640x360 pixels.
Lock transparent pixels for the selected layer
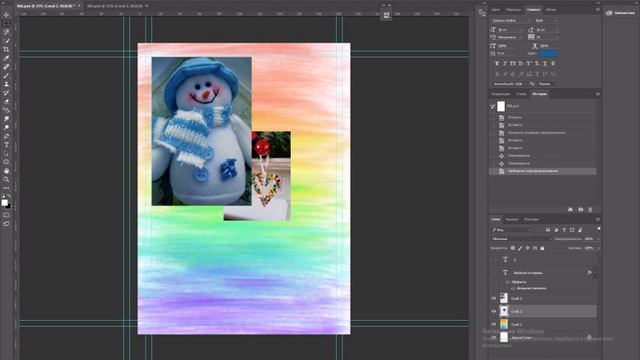(x=513, y=248)
